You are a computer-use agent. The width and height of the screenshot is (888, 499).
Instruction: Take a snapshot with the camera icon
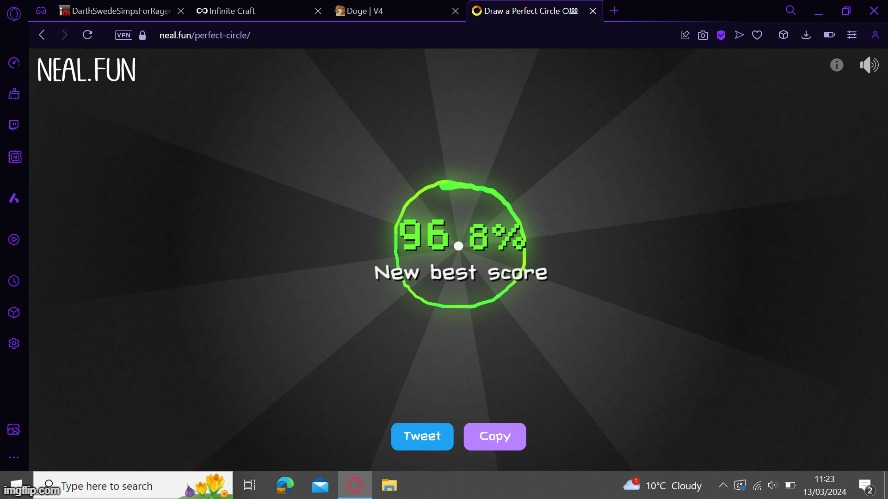tap(703, 35)
